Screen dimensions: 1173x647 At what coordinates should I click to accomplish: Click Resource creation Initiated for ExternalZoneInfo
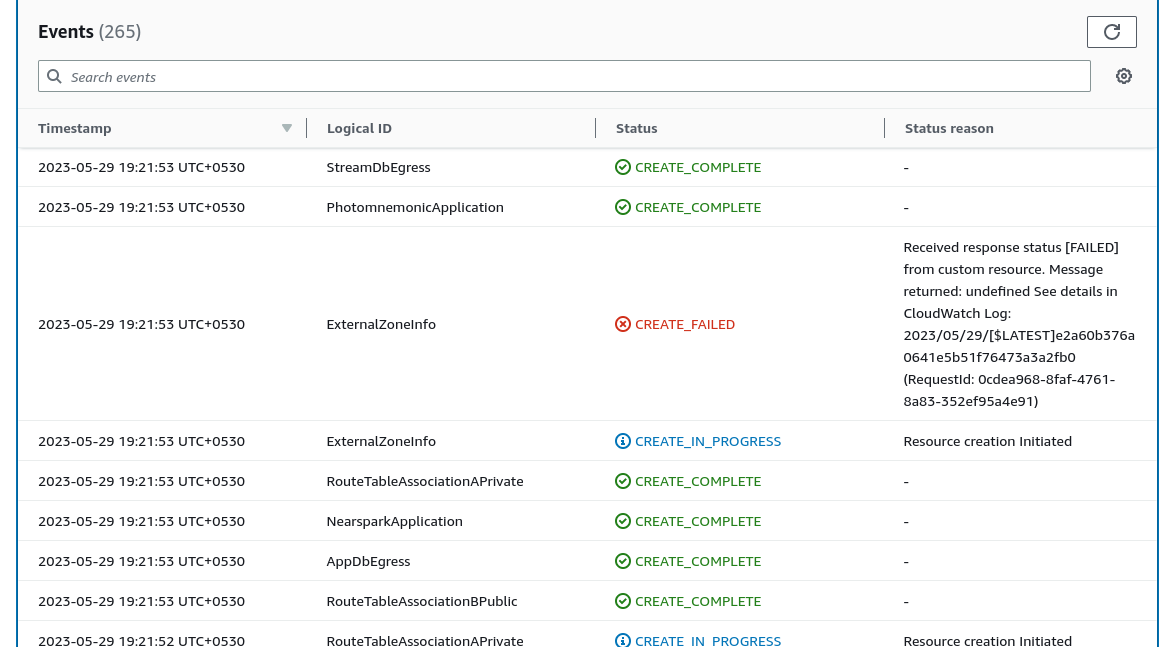click(x=987, y=441)
